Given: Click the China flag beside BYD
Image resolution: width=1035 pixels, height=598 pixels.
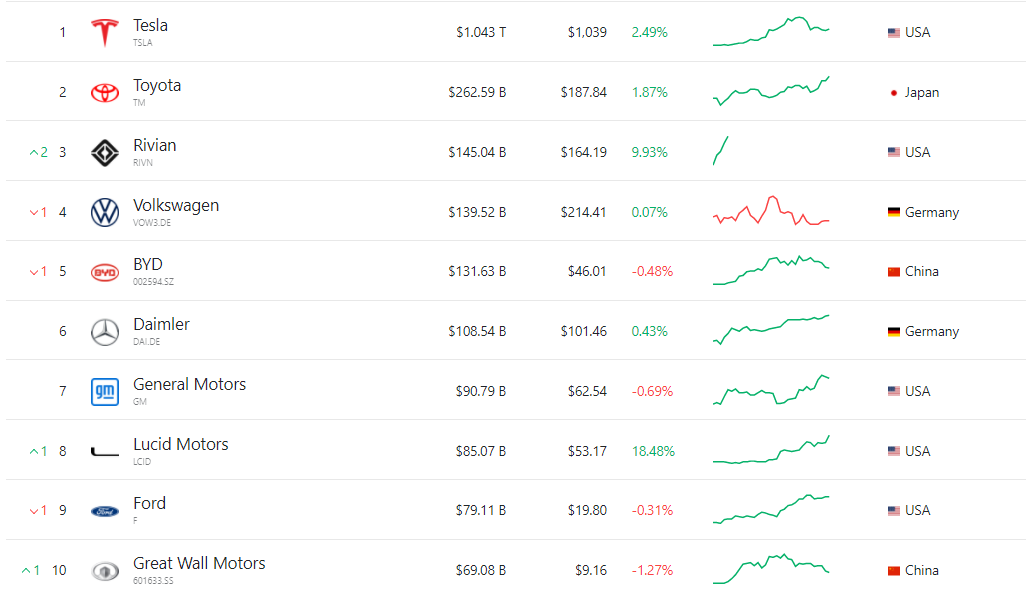Looking at the screenshot, I should click(894, 272).
